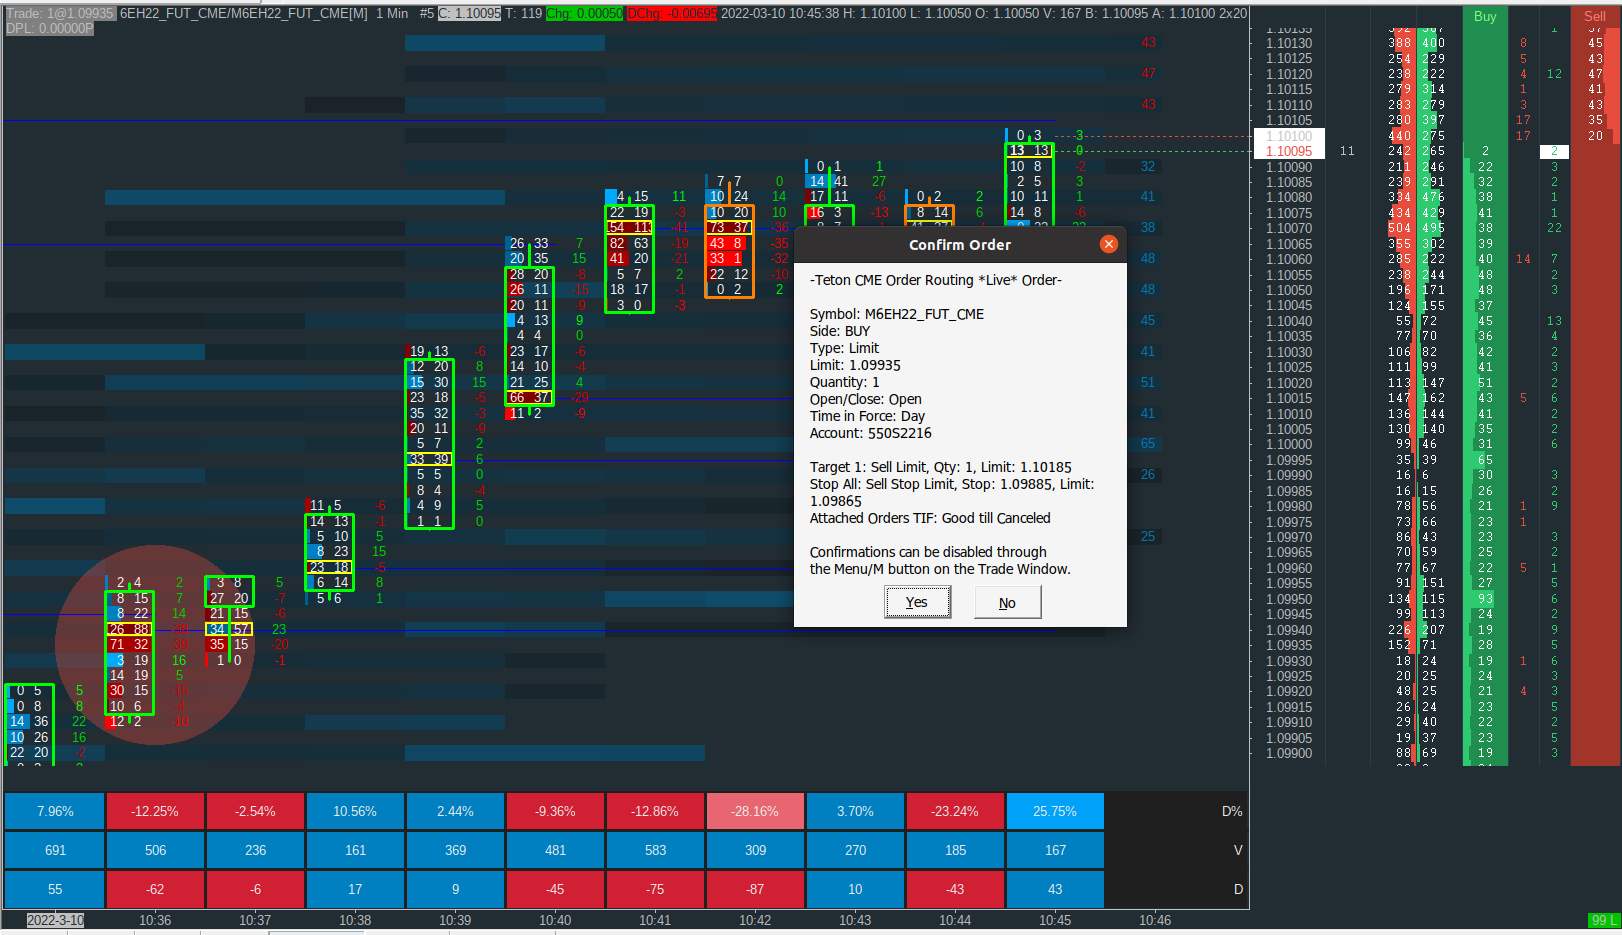Click the 691 volume cell
The height and width of the screenshot is (935, 1622).
[55, 850]
